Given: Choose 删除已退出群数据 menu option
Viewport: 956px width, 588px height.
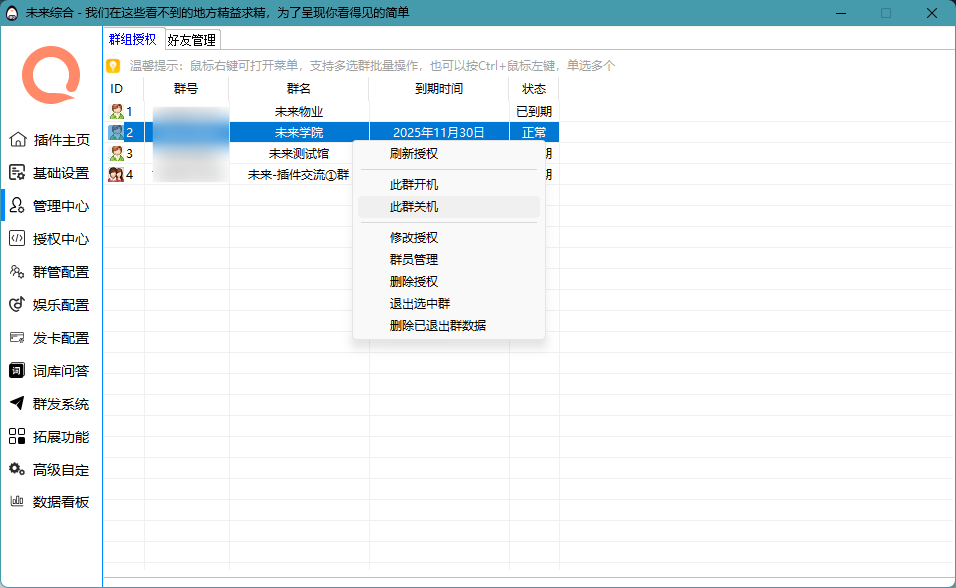Looking at the screenshot, I should pos(438,325).
